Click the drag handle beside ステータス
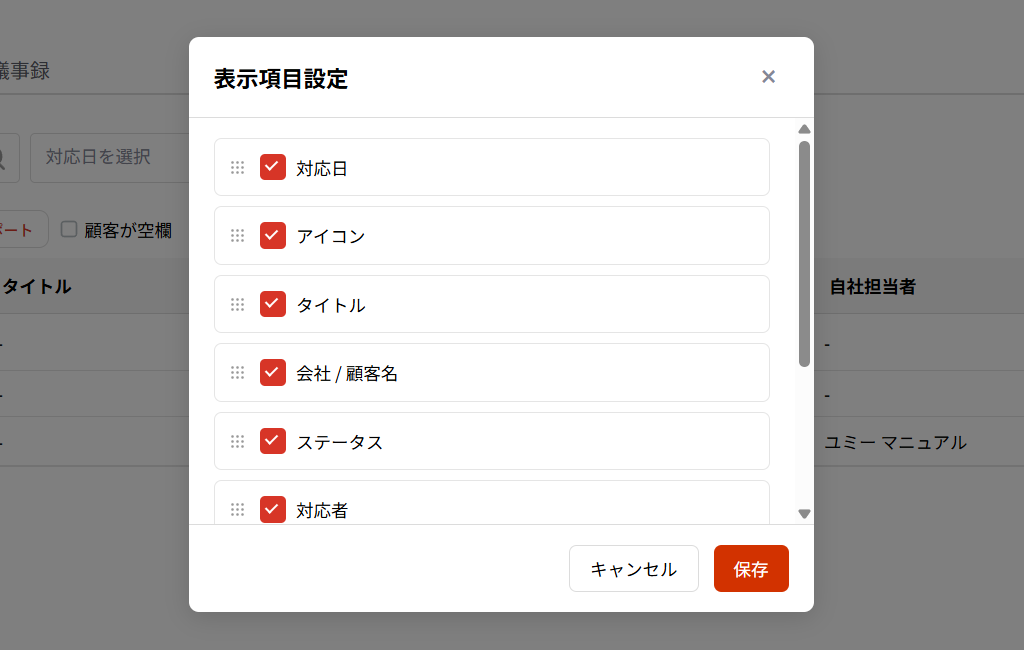Viewport: 1024px width, 650px height. click(x=237, y=441)
